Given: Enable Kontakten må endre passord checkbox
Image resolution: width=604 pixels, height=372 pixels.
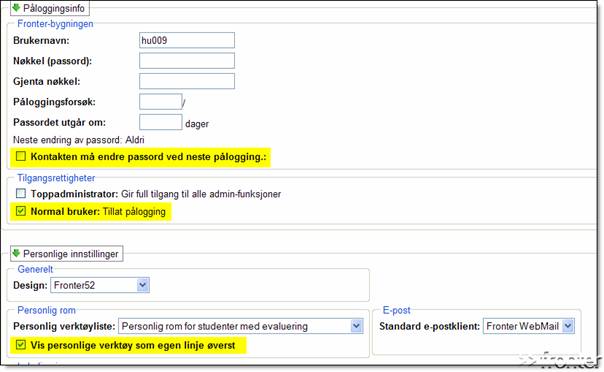Looking at the screenshot, I should point(21,156).
